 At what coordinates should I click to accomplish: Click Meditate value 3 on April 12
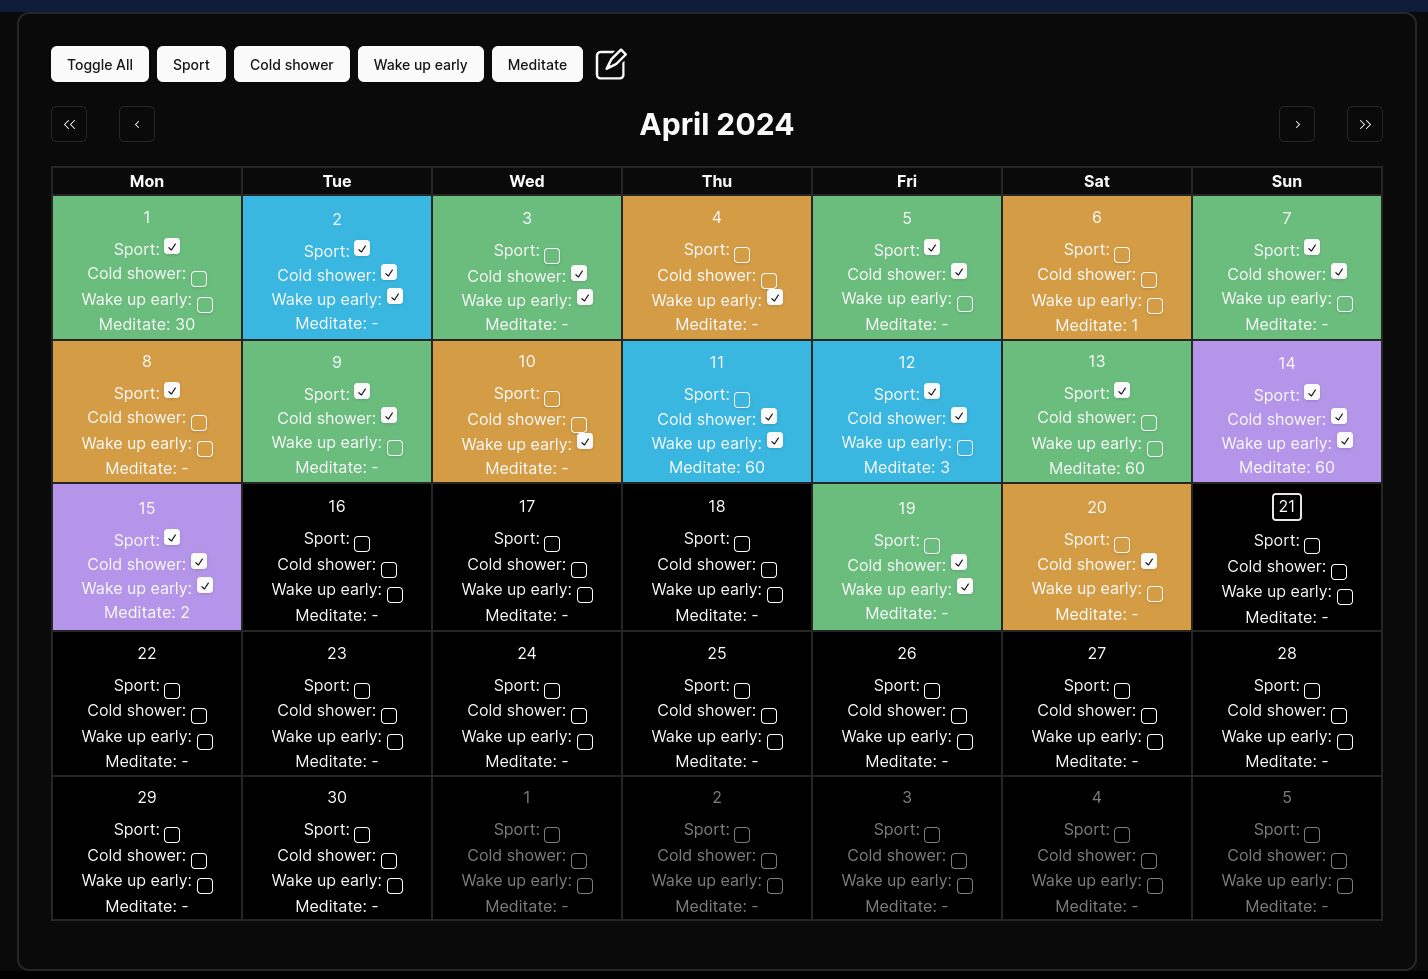click(x=945, y=467)
